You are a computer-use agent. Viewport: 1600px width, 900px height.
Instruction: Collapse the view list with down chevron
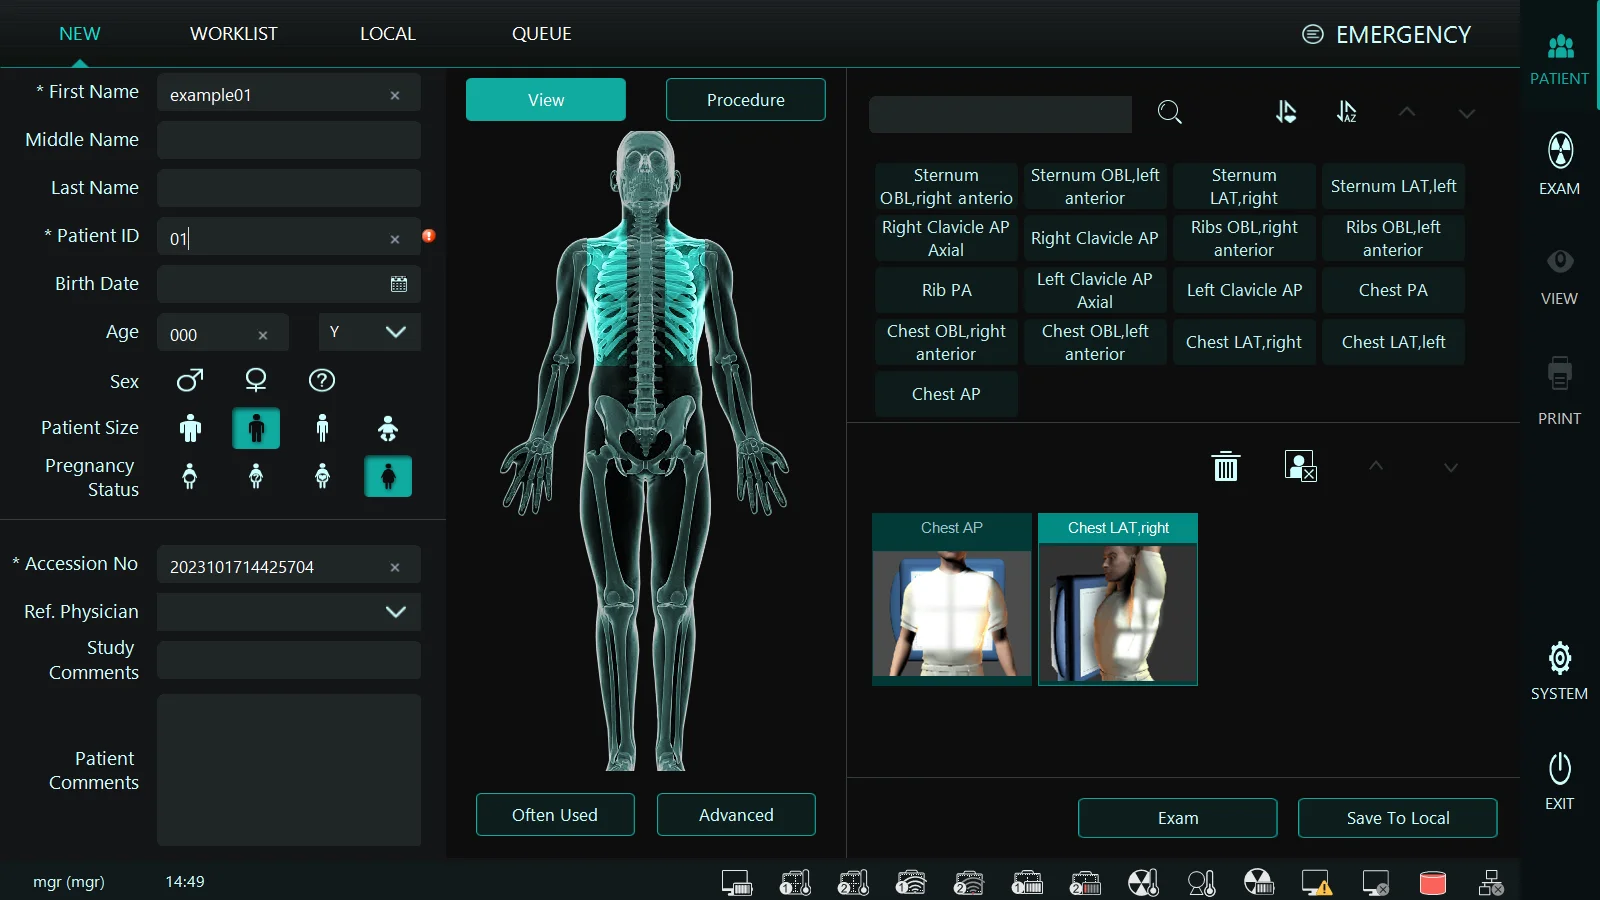pyautogui.click(x=1450, y=467)
